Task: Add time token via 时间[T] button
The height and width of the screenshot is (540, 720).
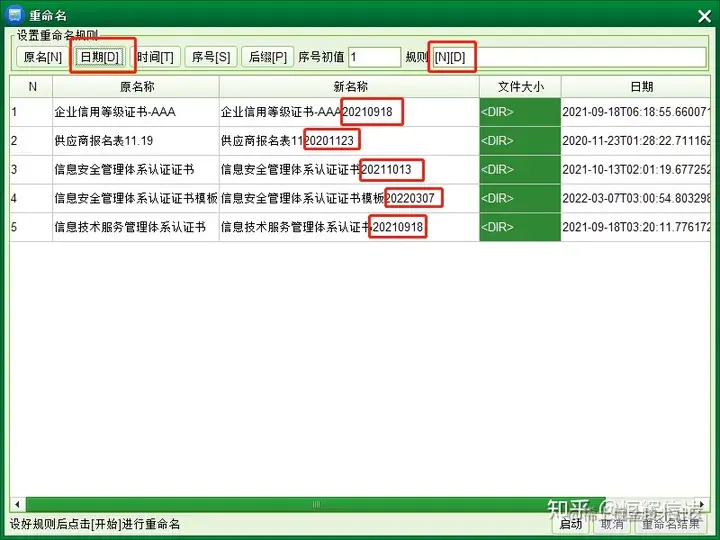Action: point(155,57)
